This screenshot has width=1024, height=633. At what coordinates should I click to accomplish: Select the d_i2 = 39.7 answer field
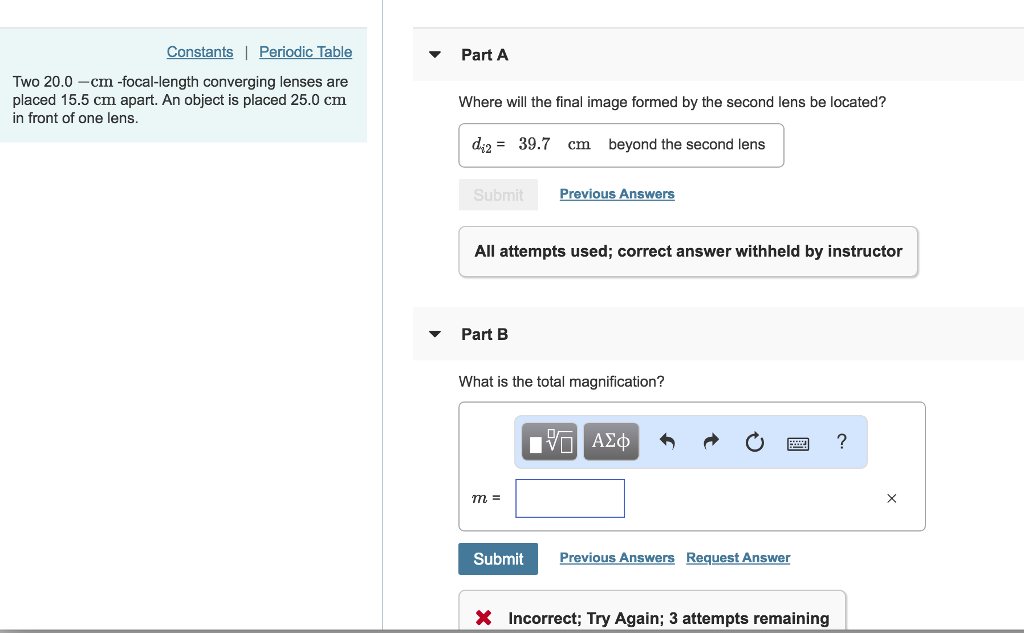621,145
